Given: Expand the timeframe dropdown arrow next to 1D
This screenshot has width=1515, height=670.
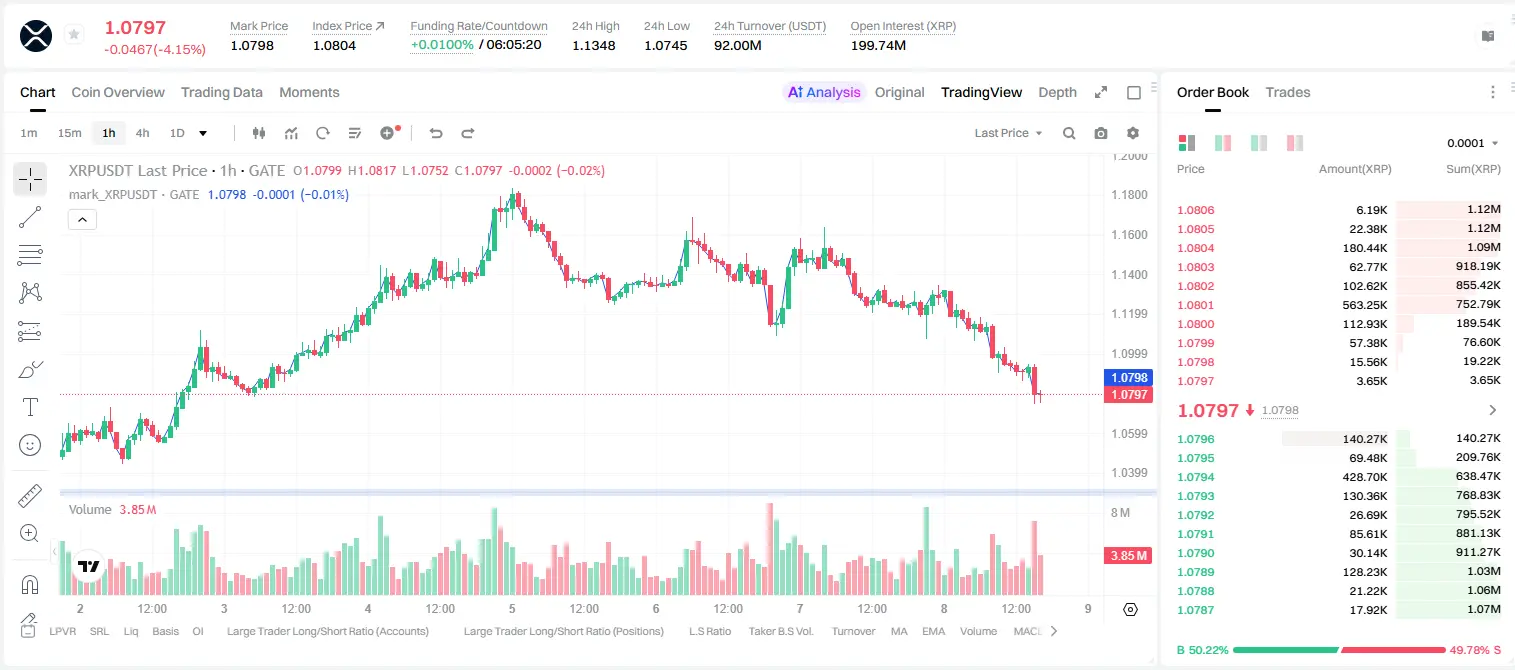Looking at the screenshot, I should [x=203, y=133].
